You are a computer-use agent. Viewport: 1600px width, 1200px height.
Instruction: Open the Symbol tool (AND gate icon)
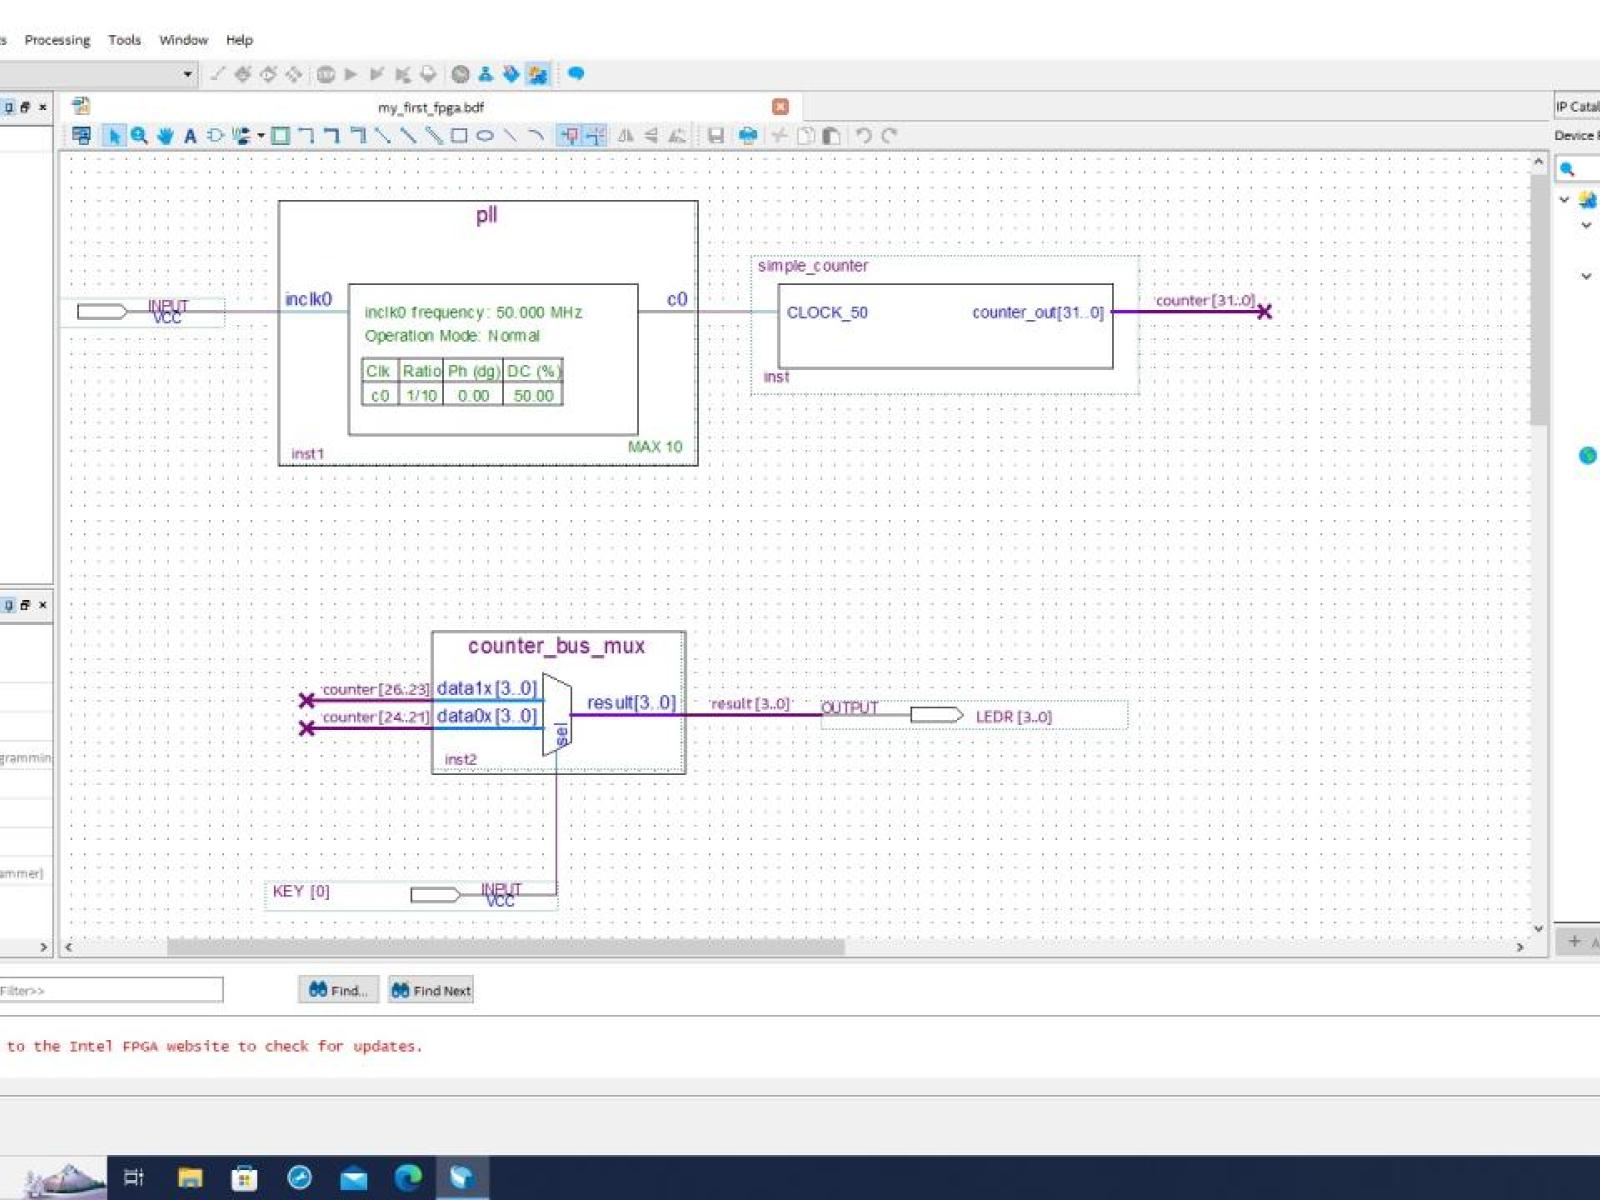[215, 136]
